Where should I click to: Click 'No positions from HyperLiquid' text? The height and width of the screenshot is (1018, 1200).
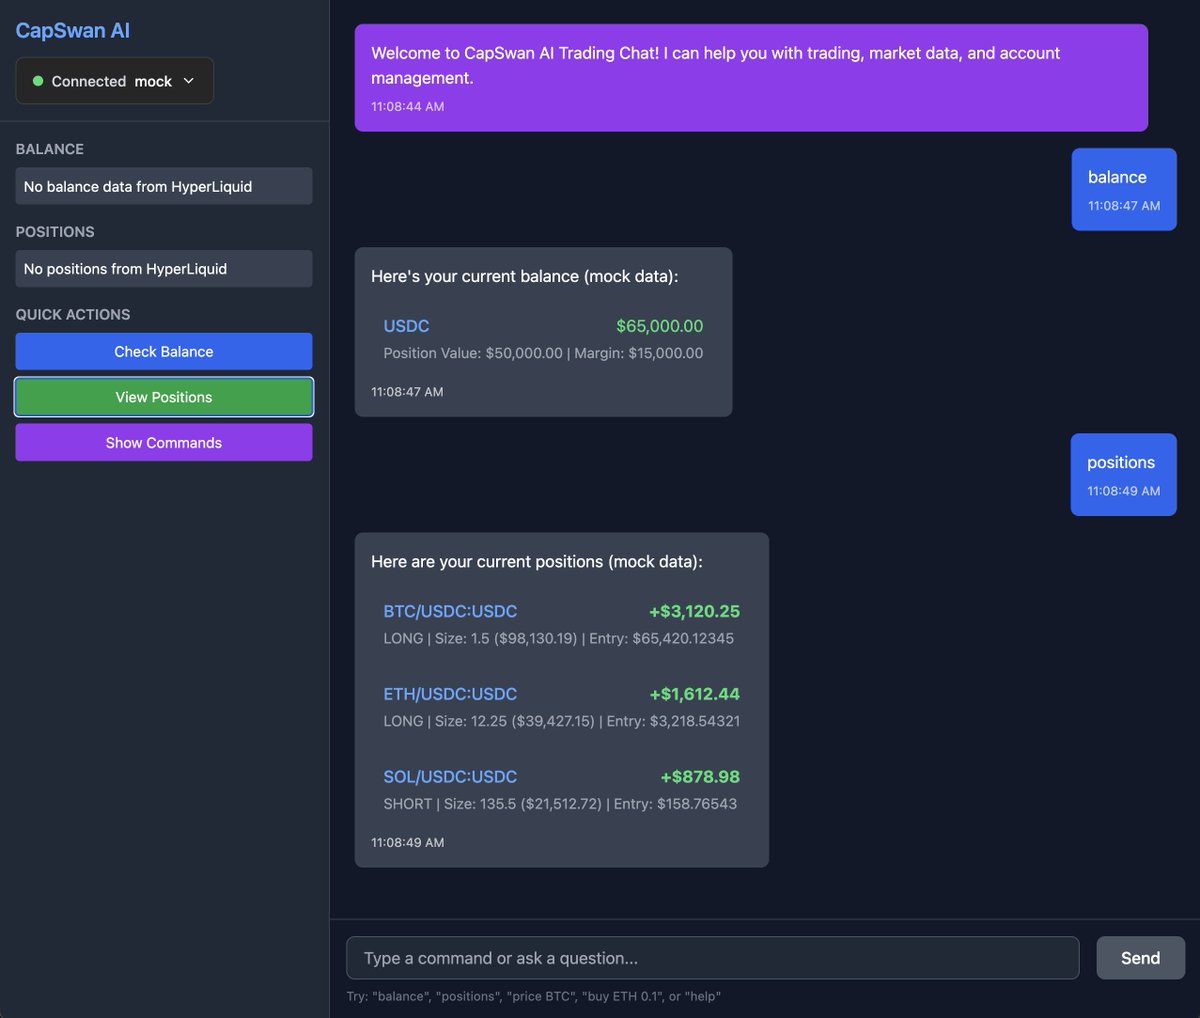[125, 269]
